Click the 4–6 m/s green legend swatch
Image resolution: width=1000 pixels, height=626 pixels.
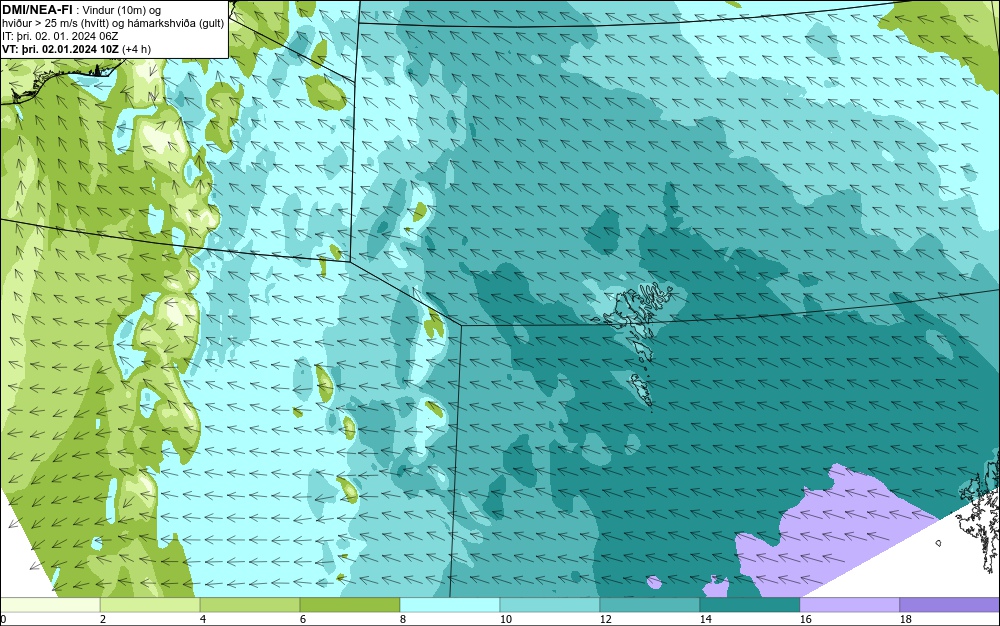coord(250,605)
